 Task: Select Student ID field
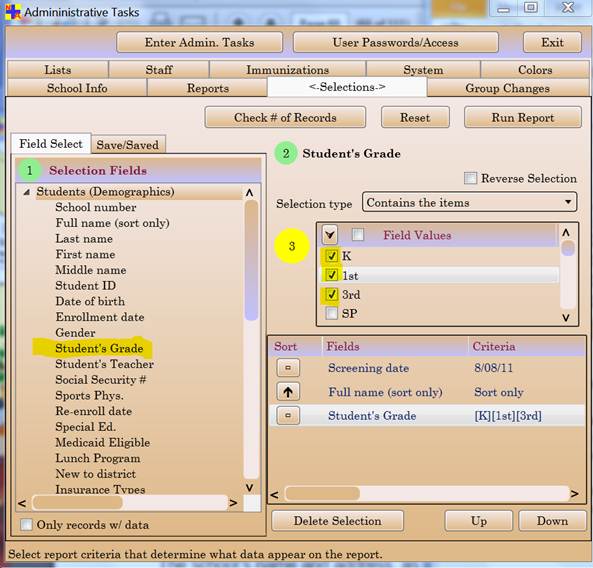pyautogui.click(x=85, y=286)
